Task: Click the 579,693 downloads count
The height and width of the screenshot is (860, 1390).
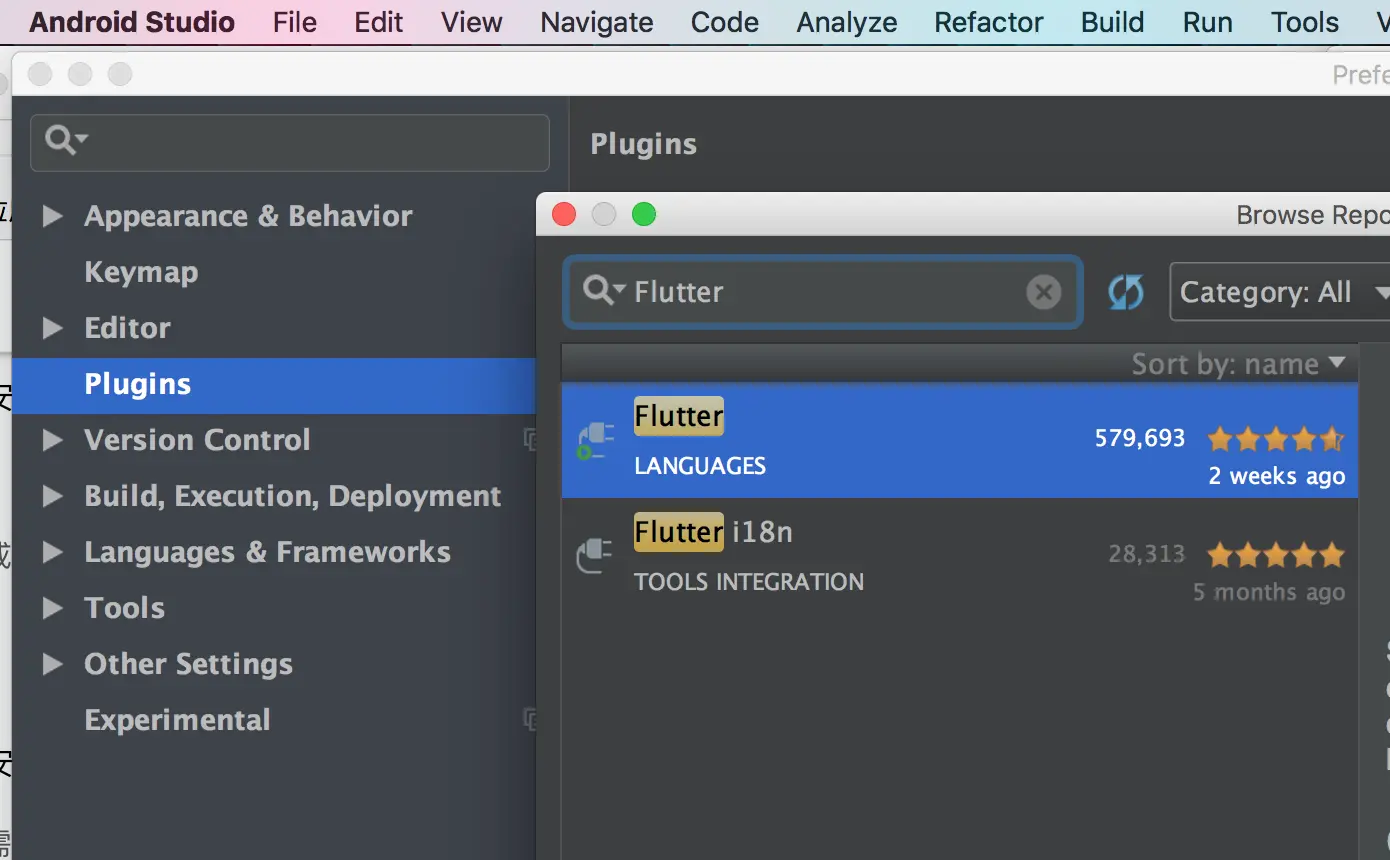Action: click(x=1140, y=438)
